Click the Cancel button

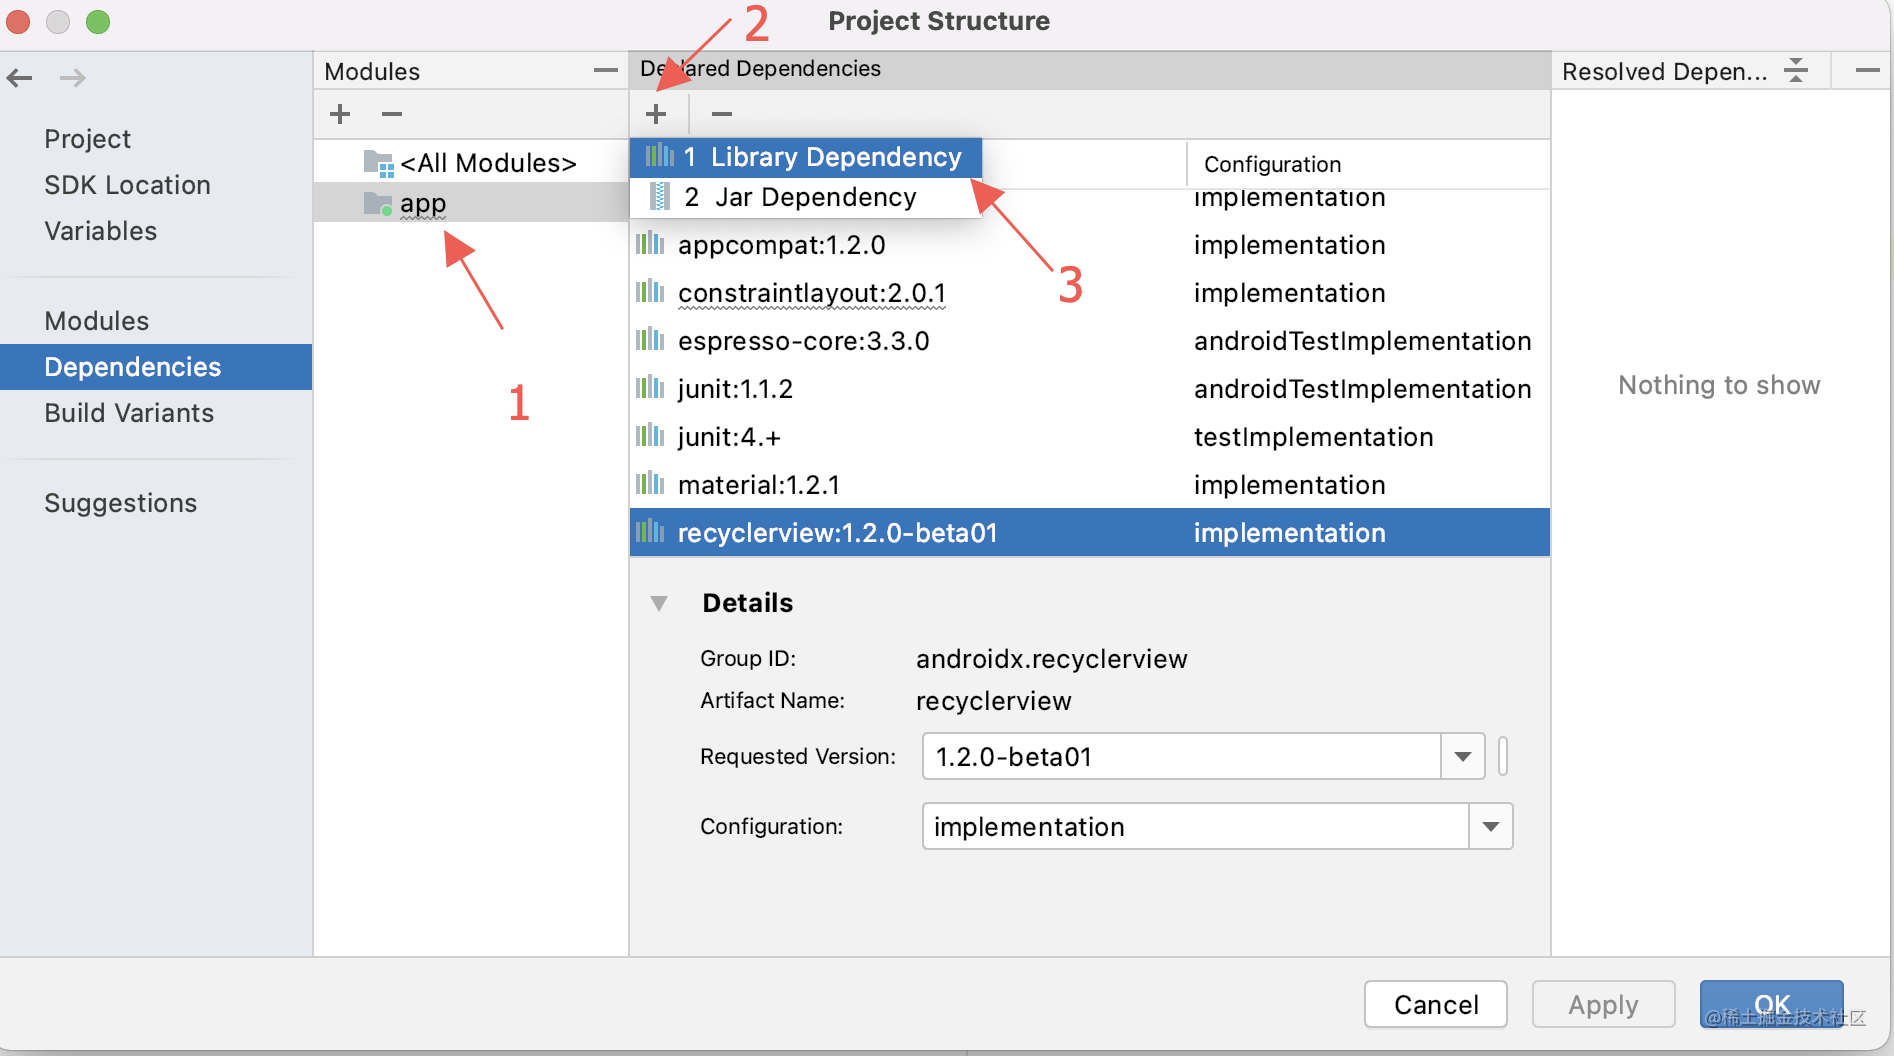point(1436,1004)
